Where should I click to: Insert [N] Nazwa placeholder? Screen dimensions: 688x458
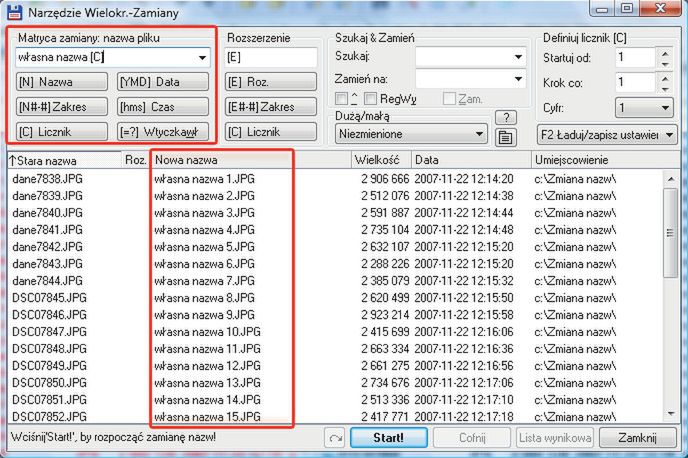pyautogui.click(x=62, y=82)
